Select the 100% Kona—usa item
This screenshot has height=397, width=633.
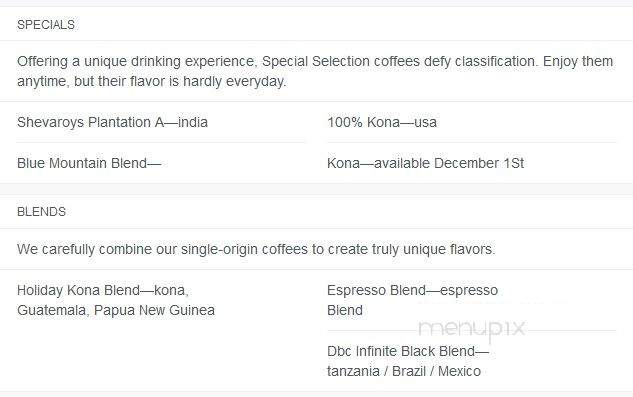coord(381,122)
